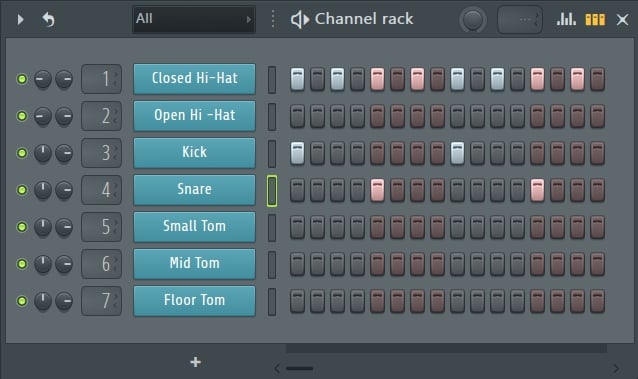The height and width of the screenshot is (379, 638).
Task: Click mixer track number 4 box
Action: [101, 190]
